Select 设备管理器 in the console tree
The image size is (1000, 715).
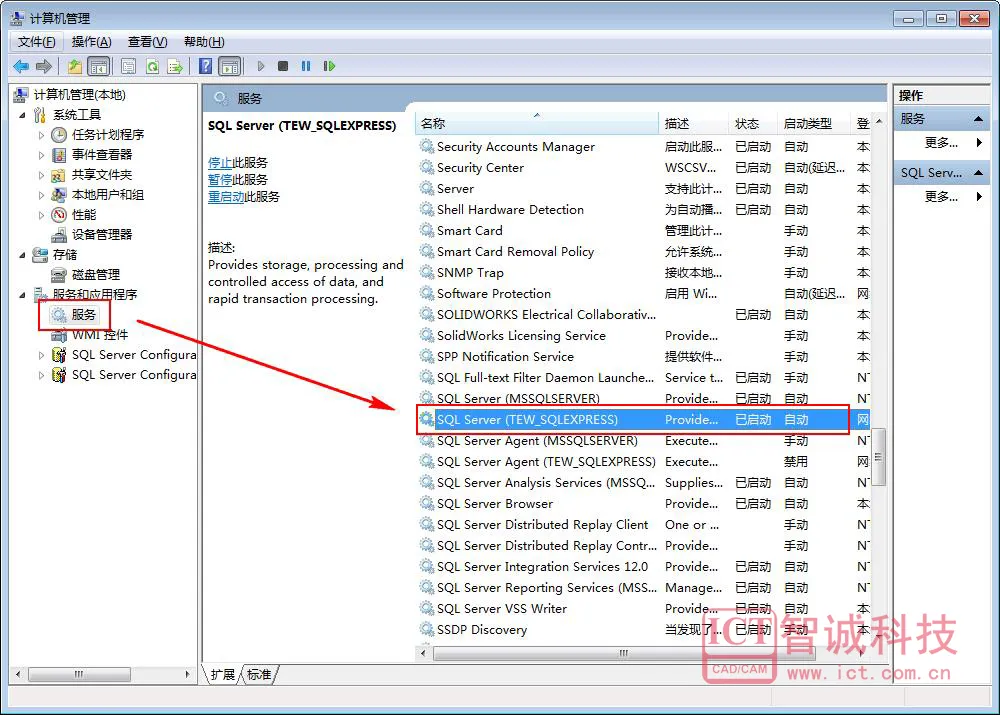tap(101, 235)
